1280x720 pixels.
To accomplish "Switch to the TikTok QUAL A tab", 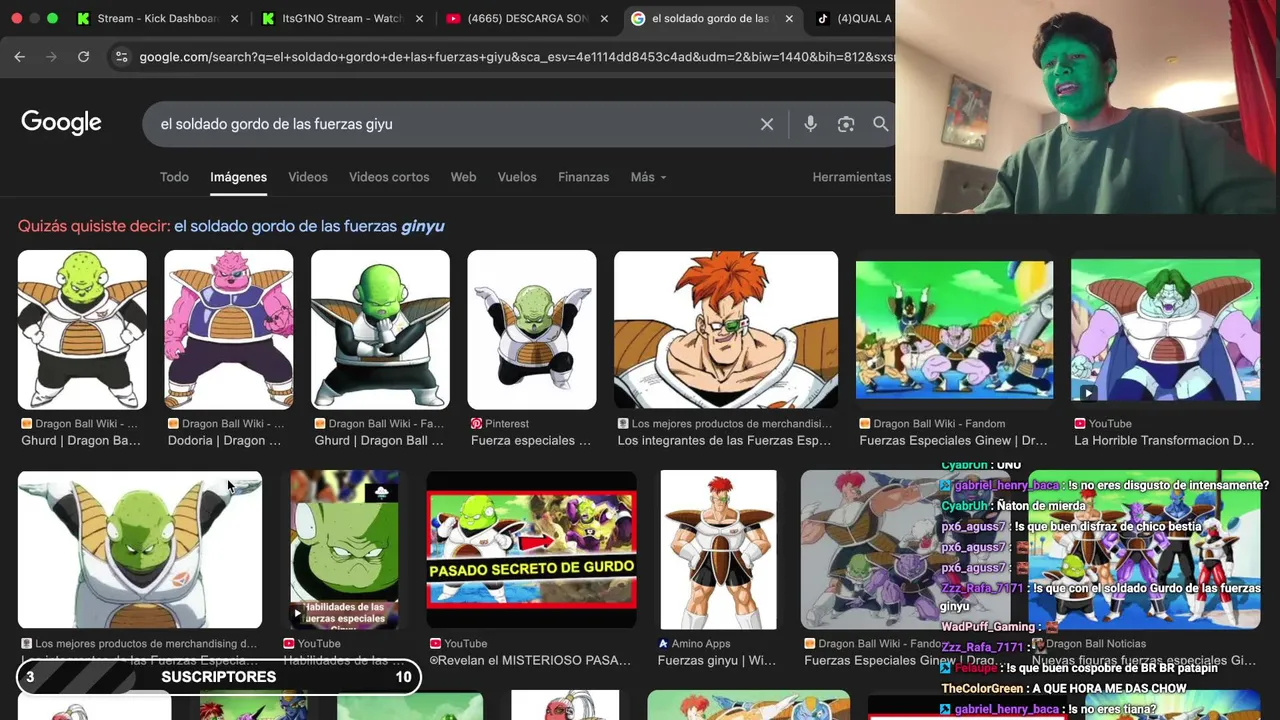I will pos(853,18).
